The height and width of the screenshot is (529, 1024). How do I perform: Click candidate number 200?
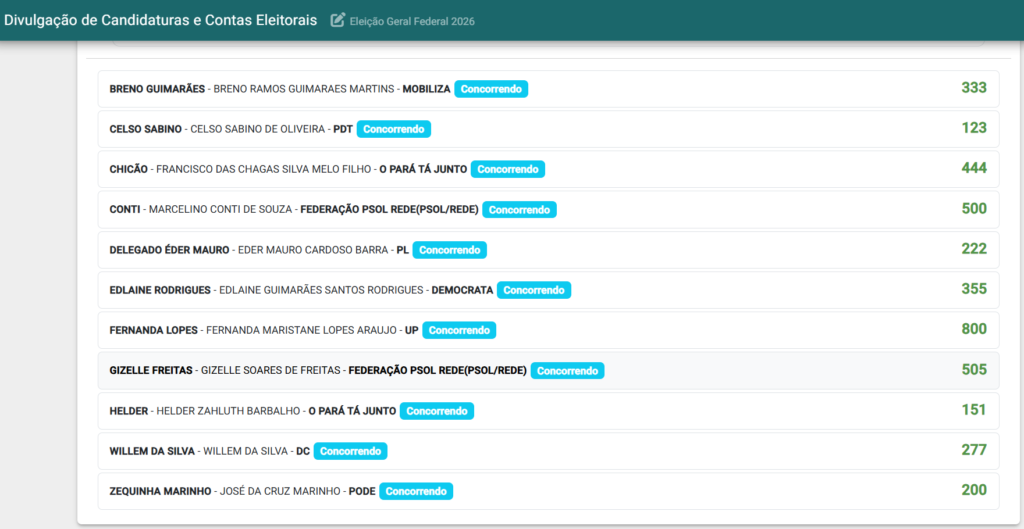click(x=974, y=490)
